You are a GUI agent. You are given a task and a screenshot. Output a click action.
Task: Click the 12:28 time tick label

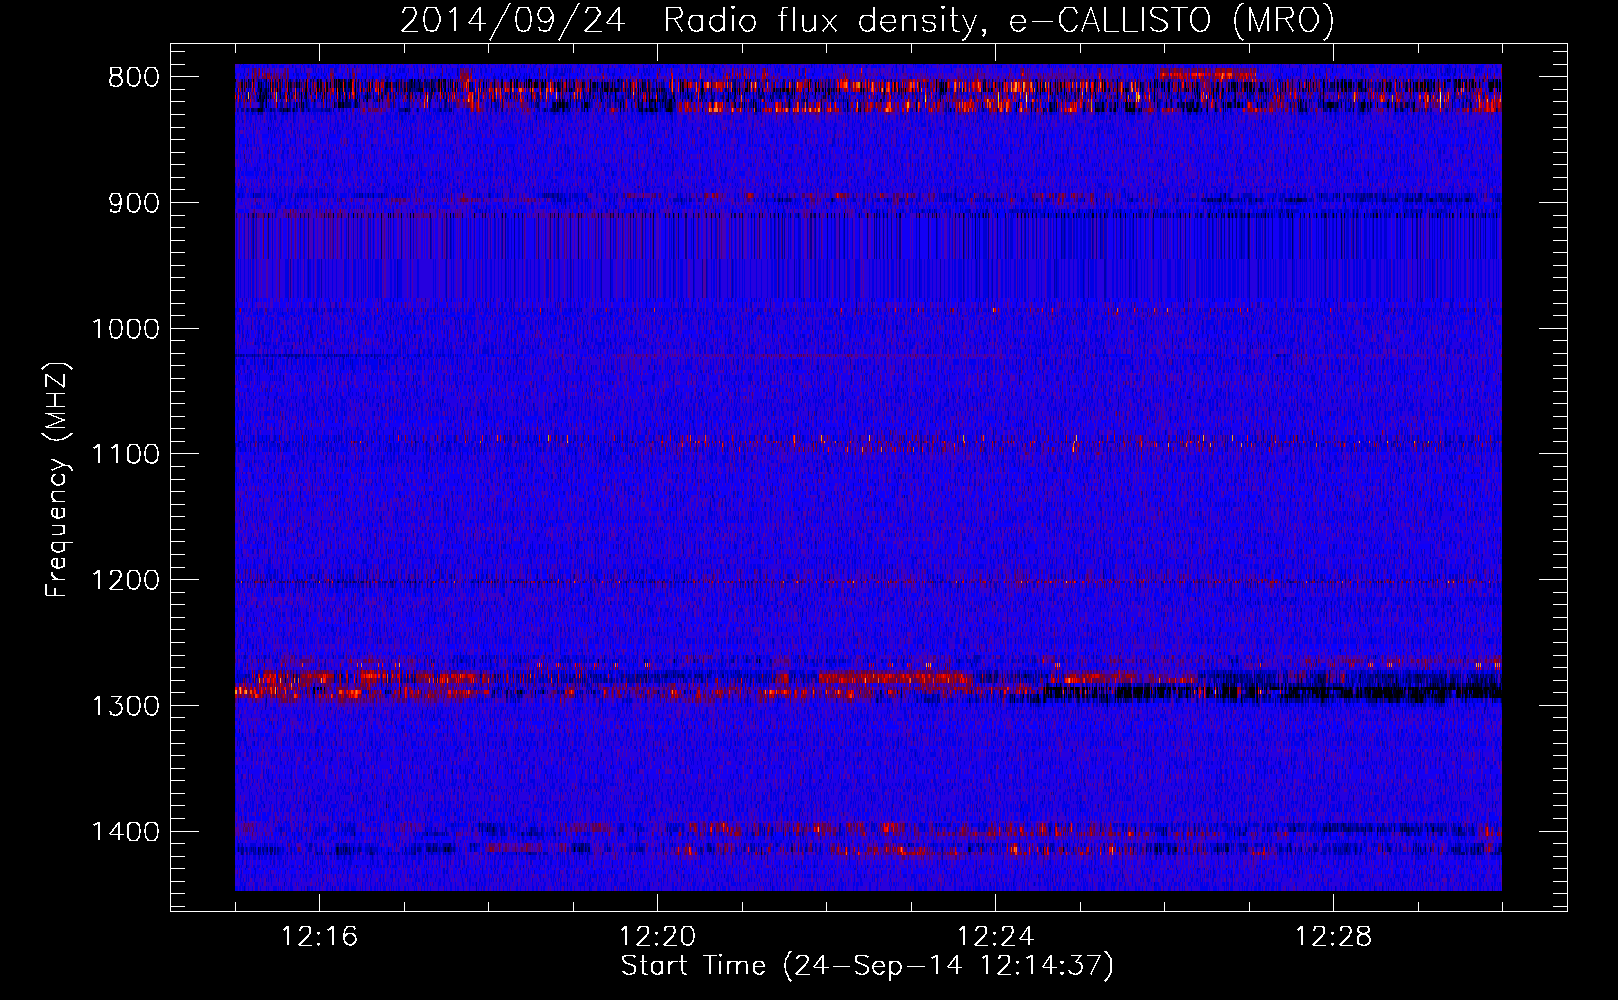pos(1333,937)
